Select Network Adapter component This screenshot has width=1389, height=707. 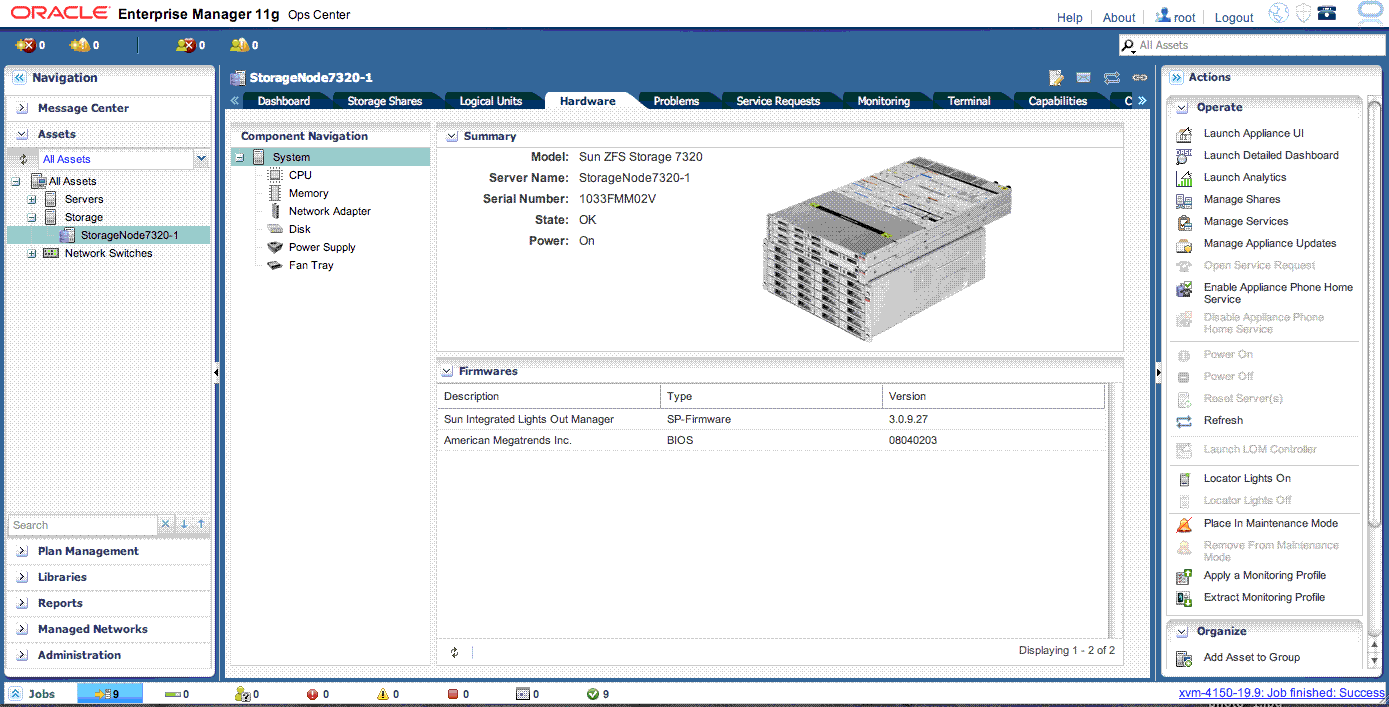pos(330,212)
